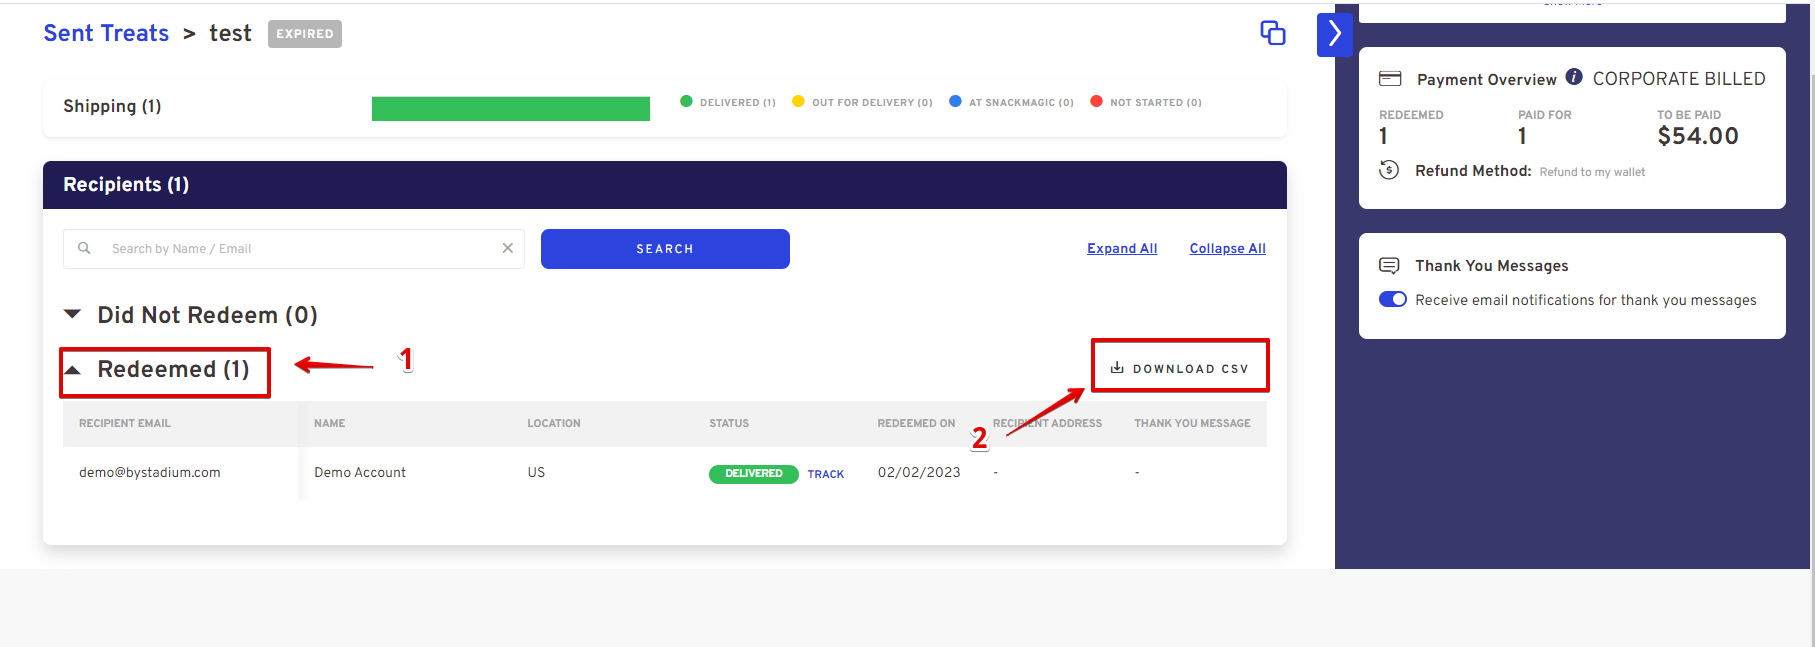The width and height of the screenshot is (1815, 647).
Task: Click the copy/duplicate icon near the title
Action: pos(1272,33)
